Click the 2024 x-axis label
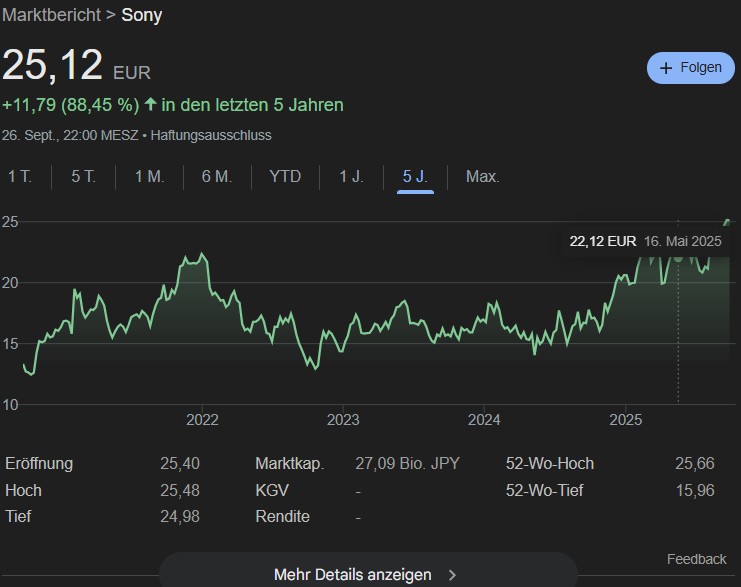 [x=484, y=420]
